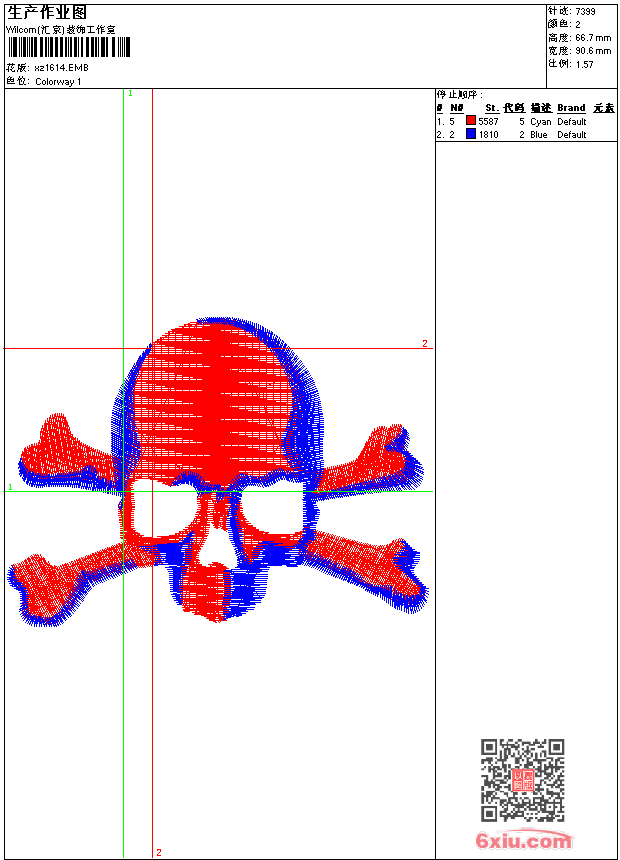Click the green marker 1 at left edge

(10, 487)
